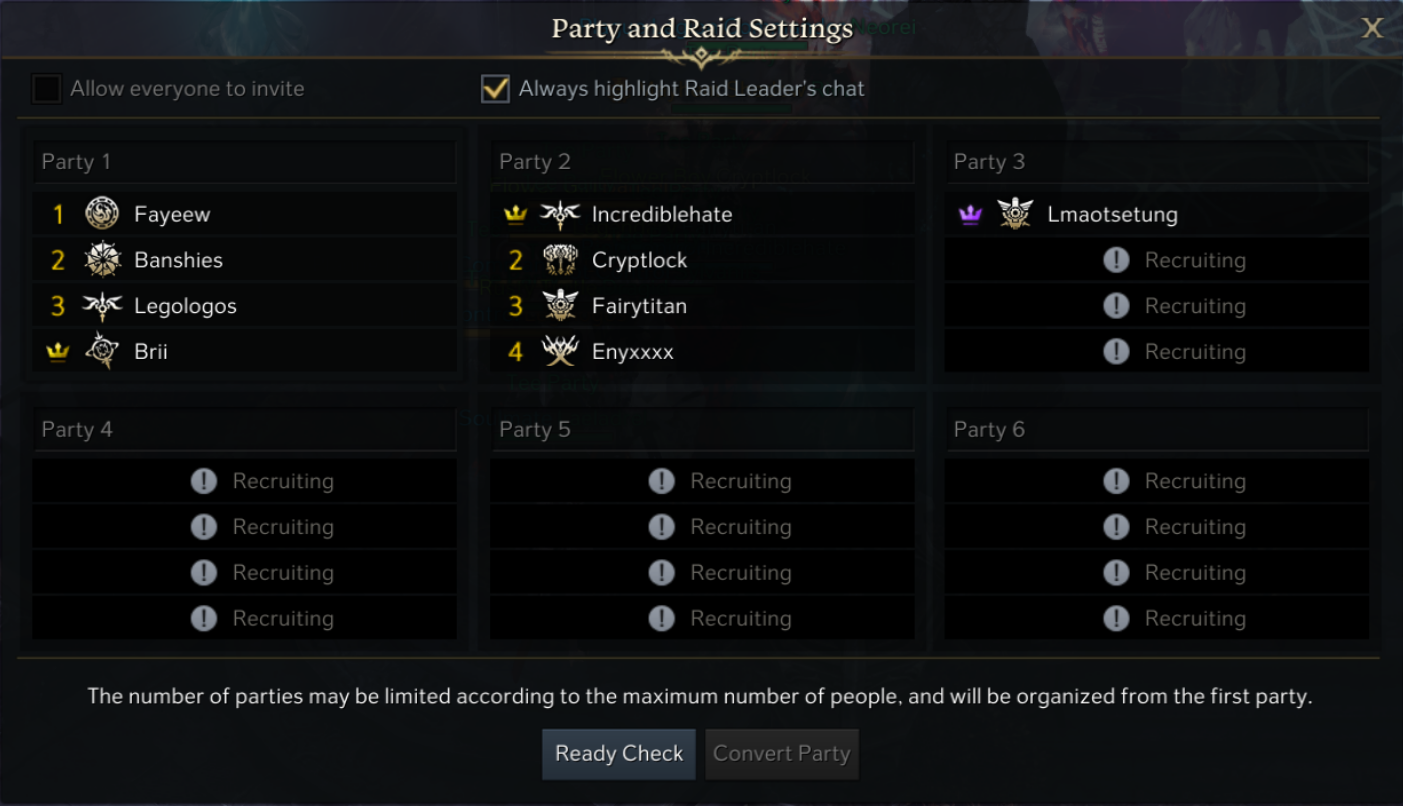The image size is (1403, 806).
Task: Click the Convert Party button
Action: pyautogui.click(x=782, y=754)
